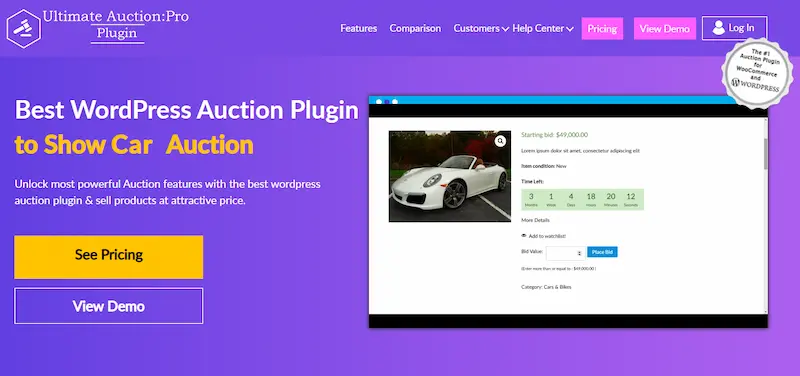Click the Add to watchlist! link
The height and width of the screenshot is (376, 800).
click(547, 236)
